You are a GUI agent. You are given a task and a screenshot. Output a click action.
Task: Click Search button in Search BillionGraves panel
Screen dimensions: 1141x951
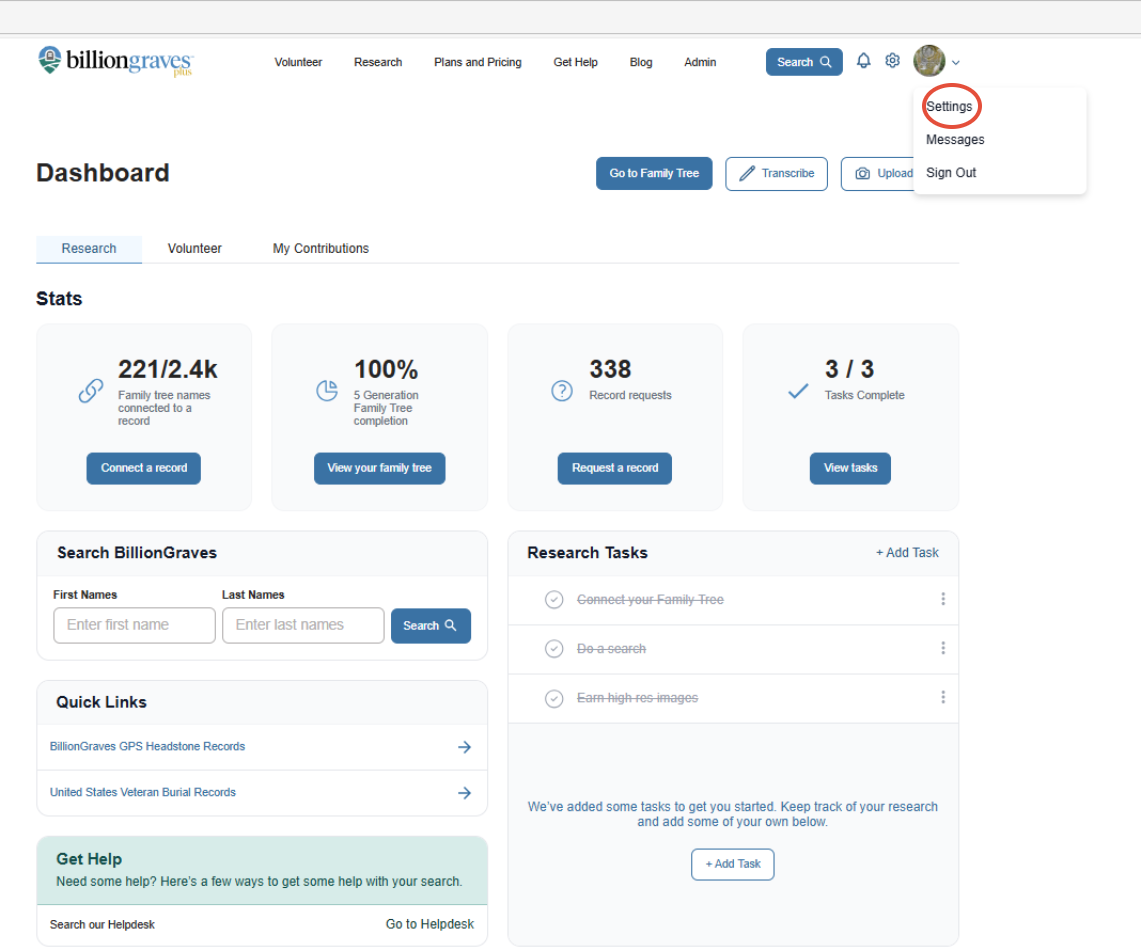(431, 626)
